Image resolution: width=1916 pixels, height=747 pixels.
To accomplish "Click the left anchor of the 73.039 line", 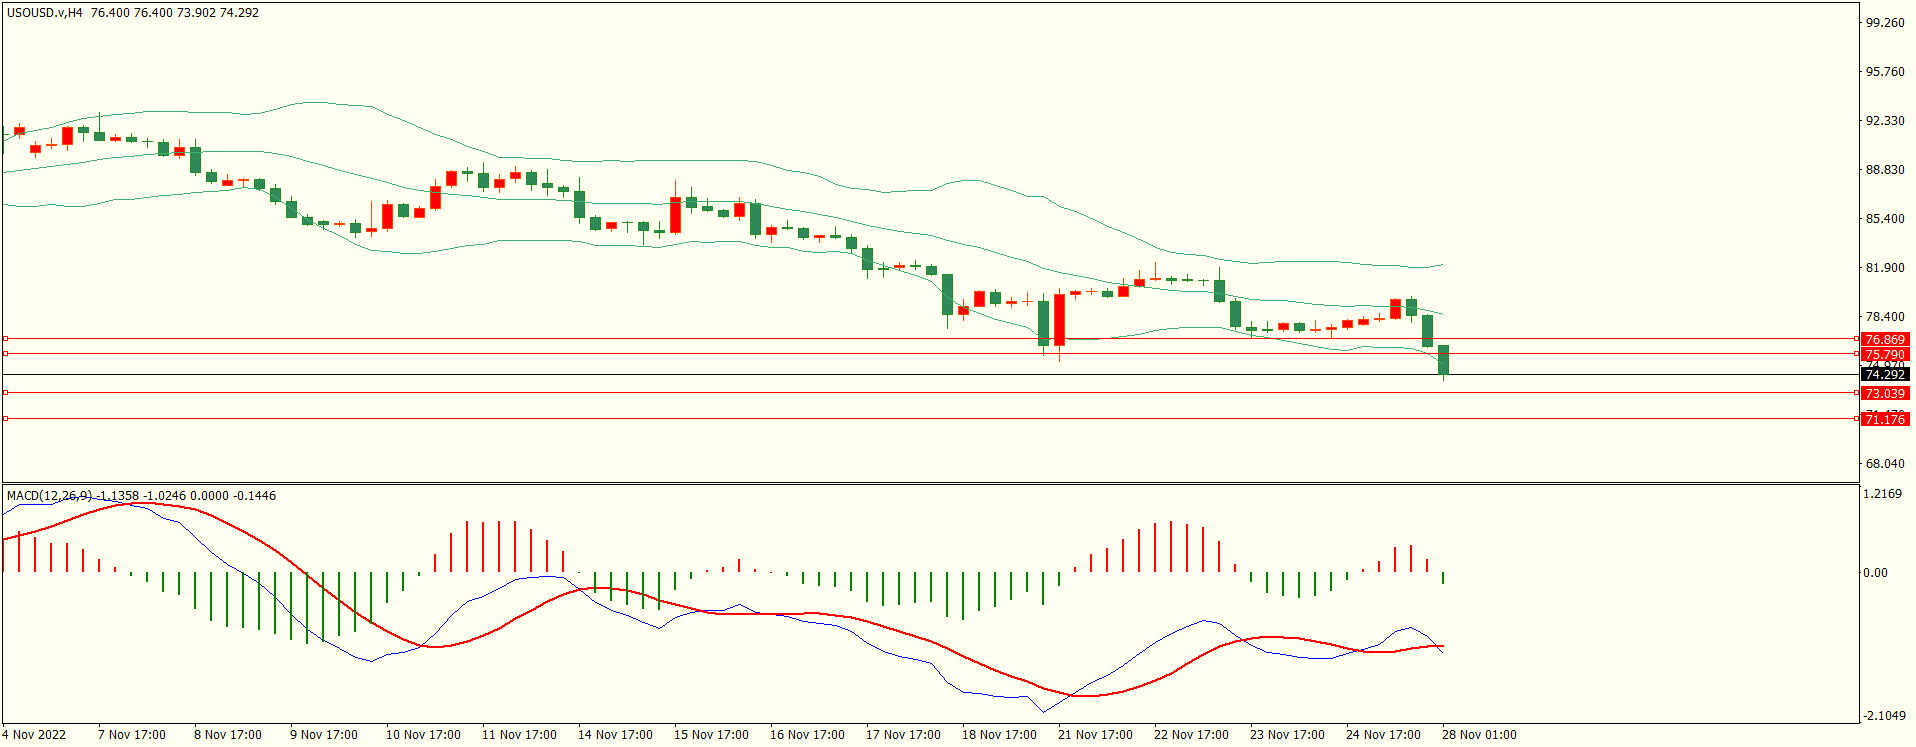I will (6, 393).
